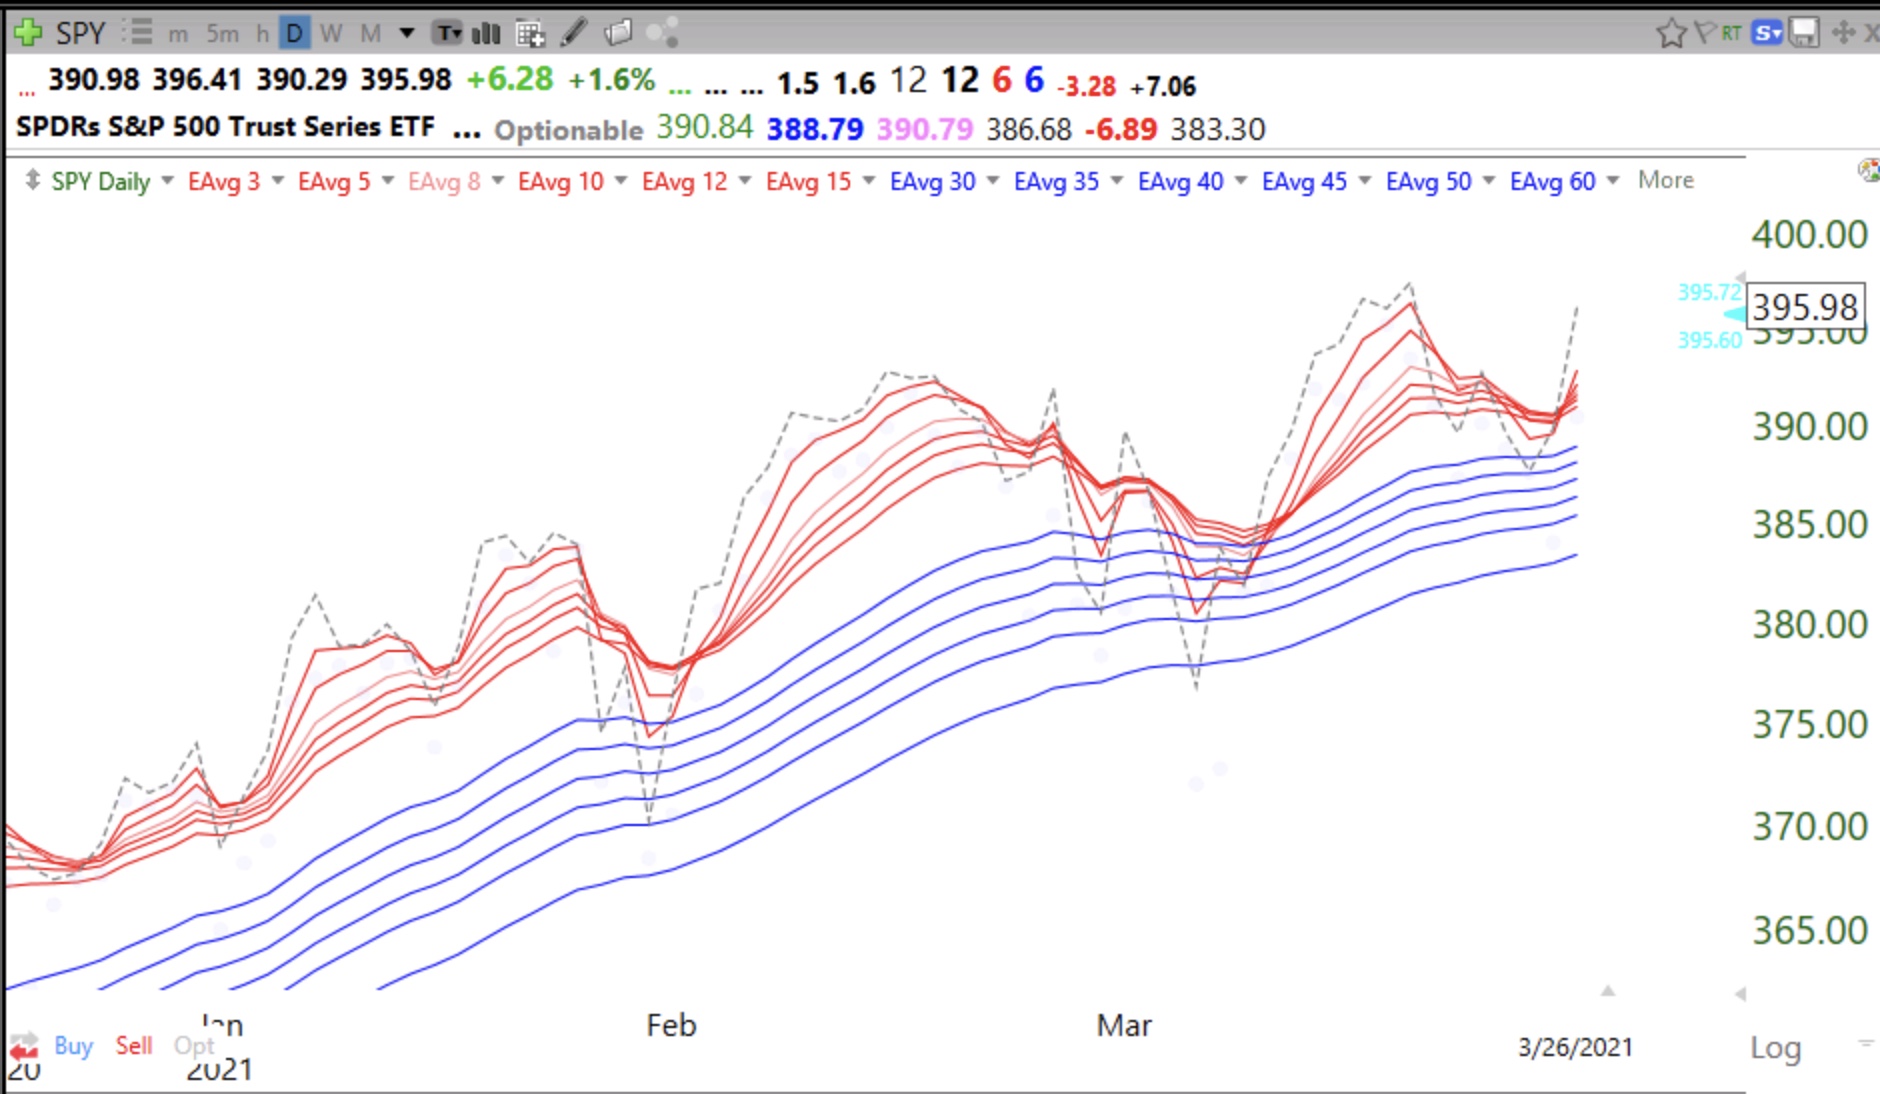Click the pane reorder arrows by SPY Daily
This screenshot has width=1880, height=1094.
(32, 180)
